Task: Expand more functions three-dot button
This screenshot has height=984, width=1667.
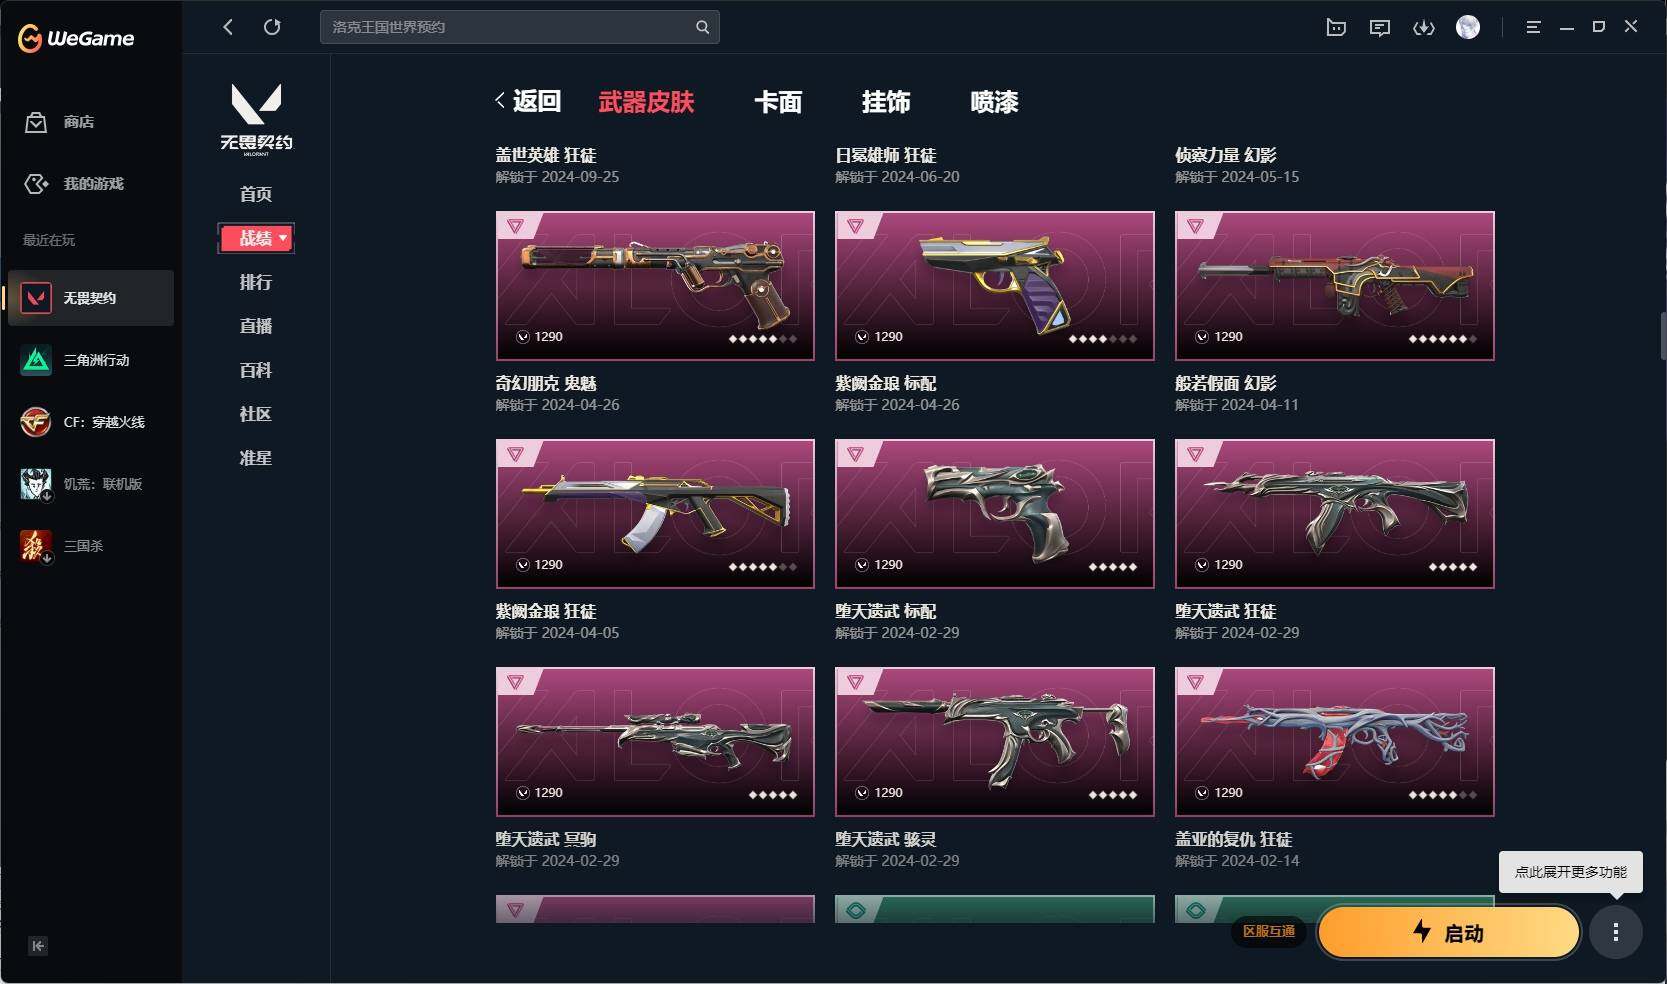Action: 1616,932
